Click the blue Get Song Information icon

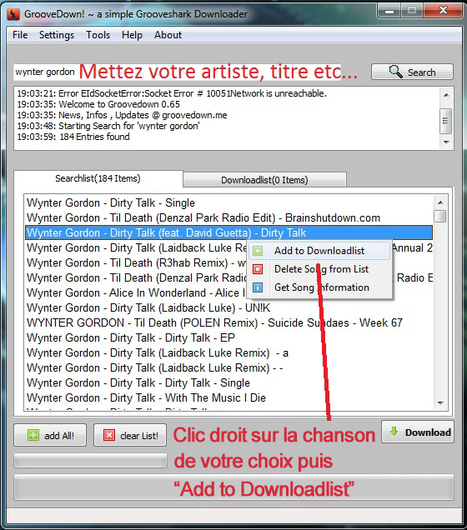coord(257,287)
